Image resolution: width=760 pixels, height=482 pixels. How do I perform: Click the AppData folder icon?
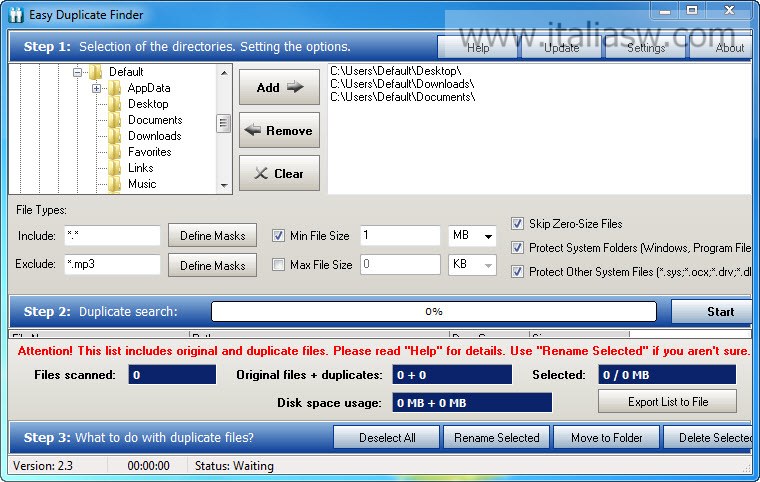[114, 88]
